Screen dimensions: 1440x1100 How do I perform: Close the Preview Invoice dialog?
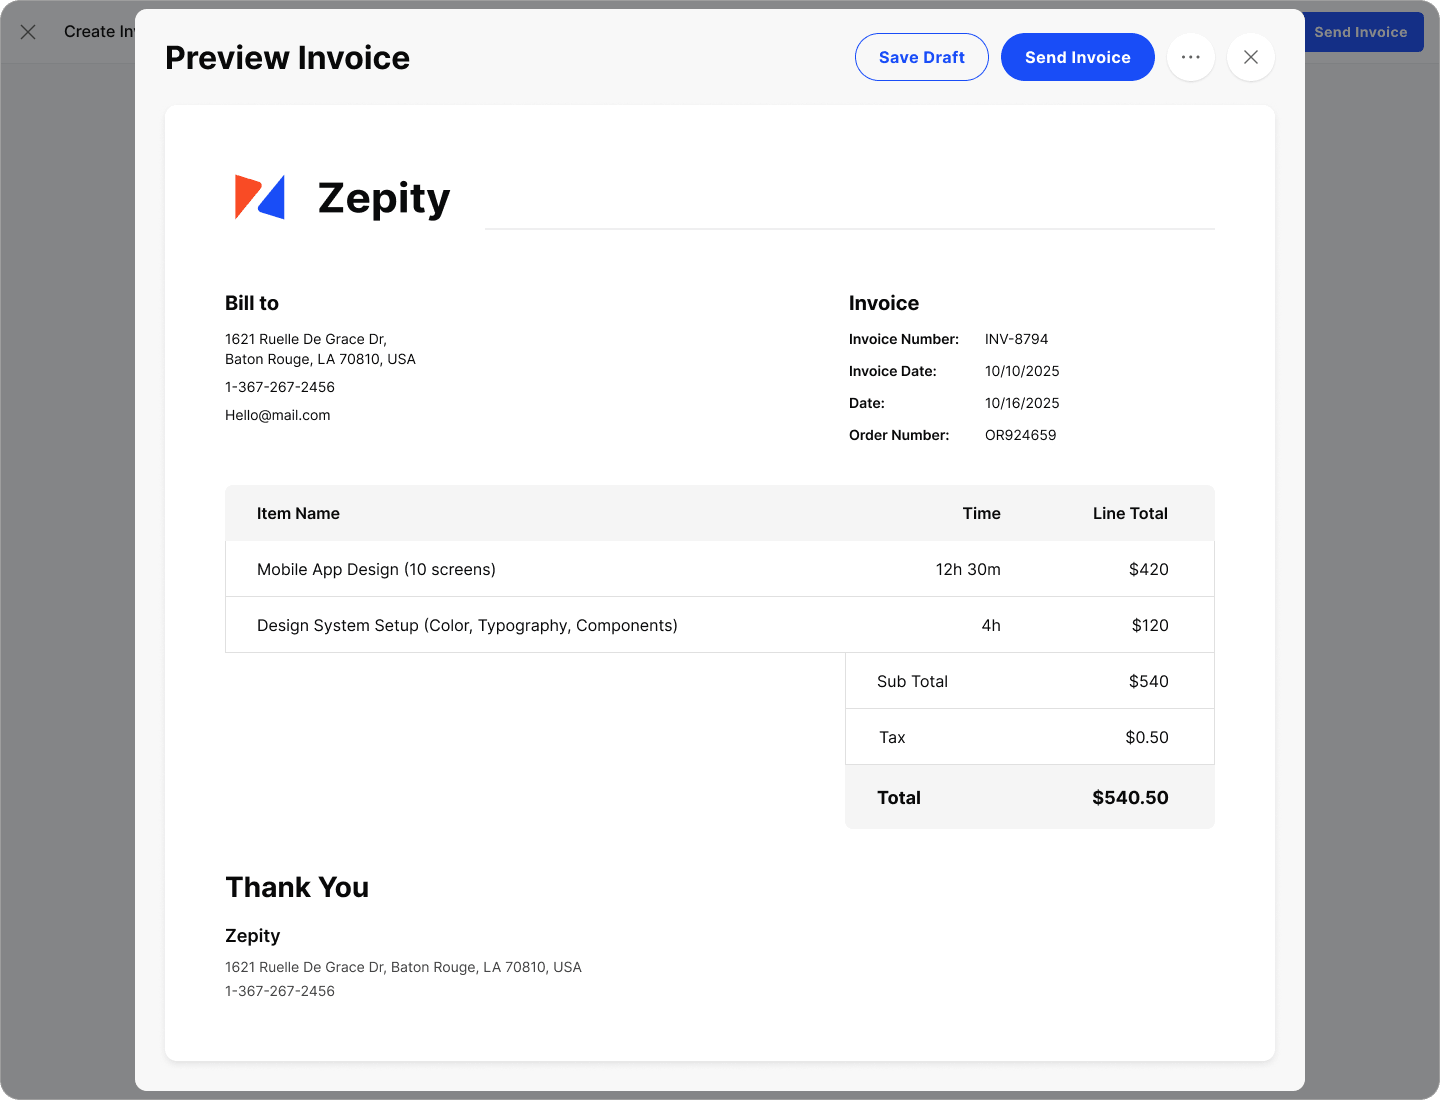(x=1250, y=57)
